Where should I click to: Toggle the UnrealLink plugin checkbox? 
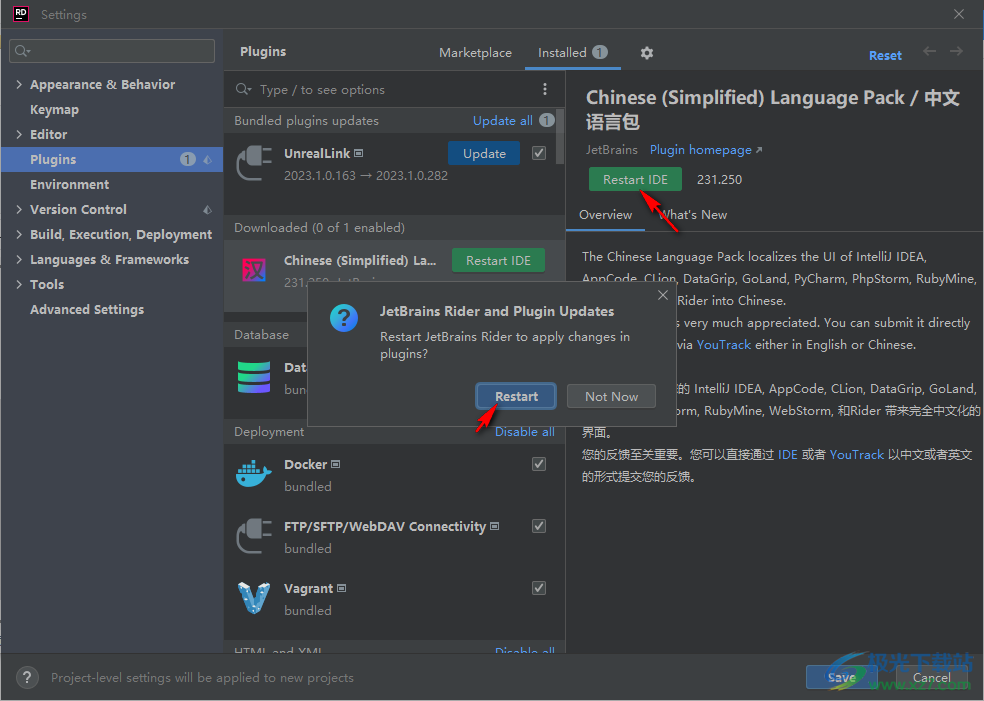pyautogui.click(x=538, y=153)
